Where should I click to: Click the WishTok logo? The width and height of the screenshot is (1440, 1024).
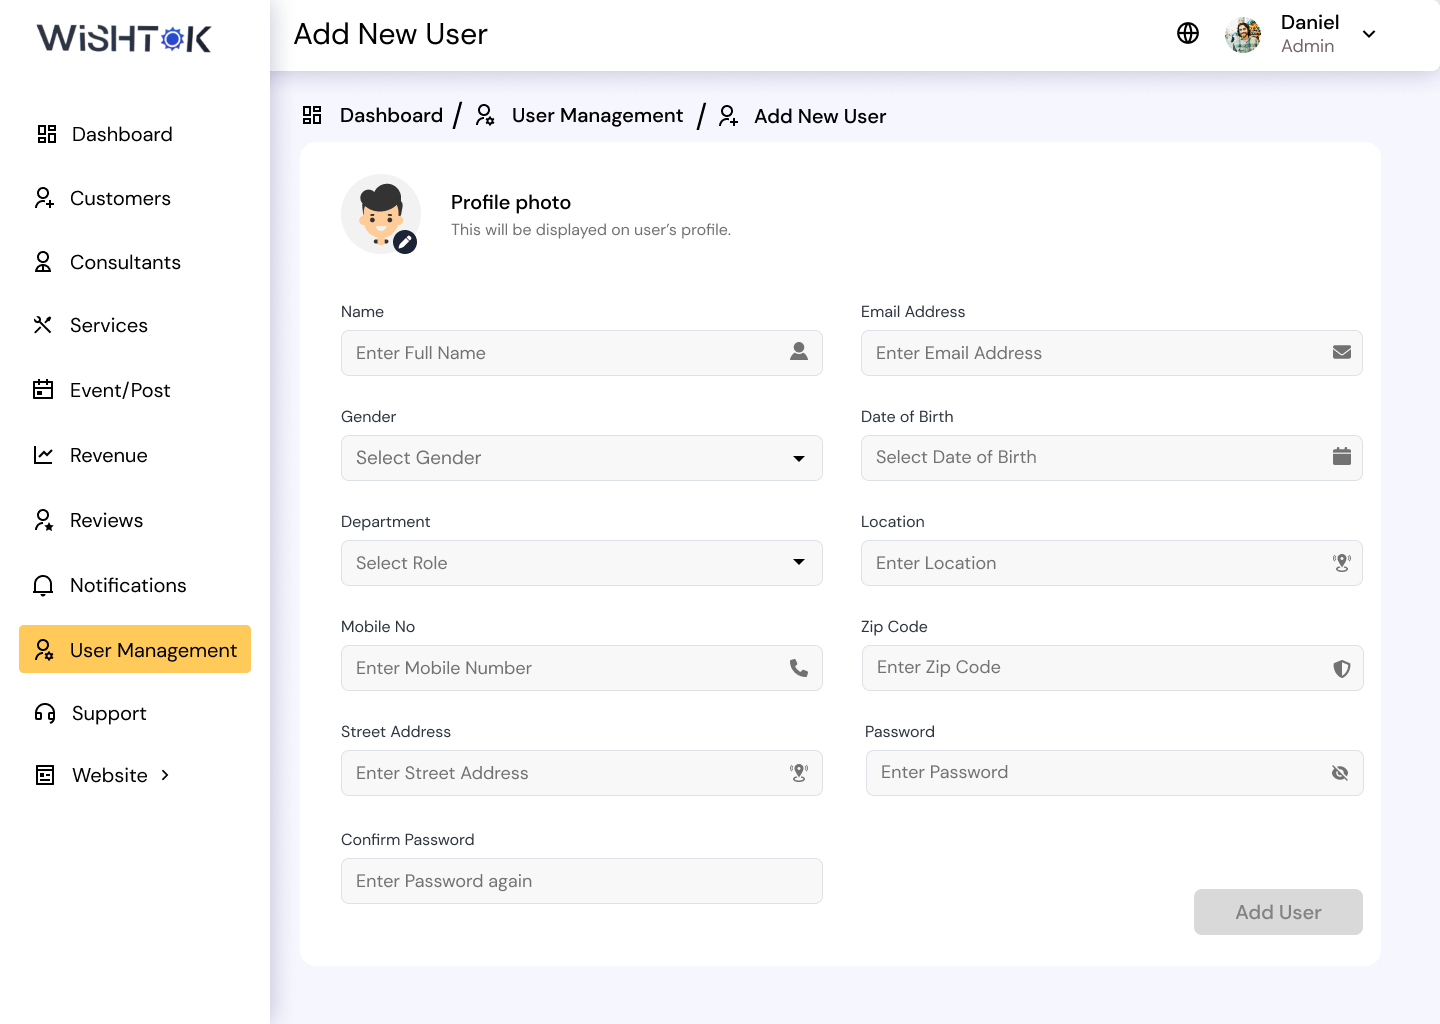[124, 38]
